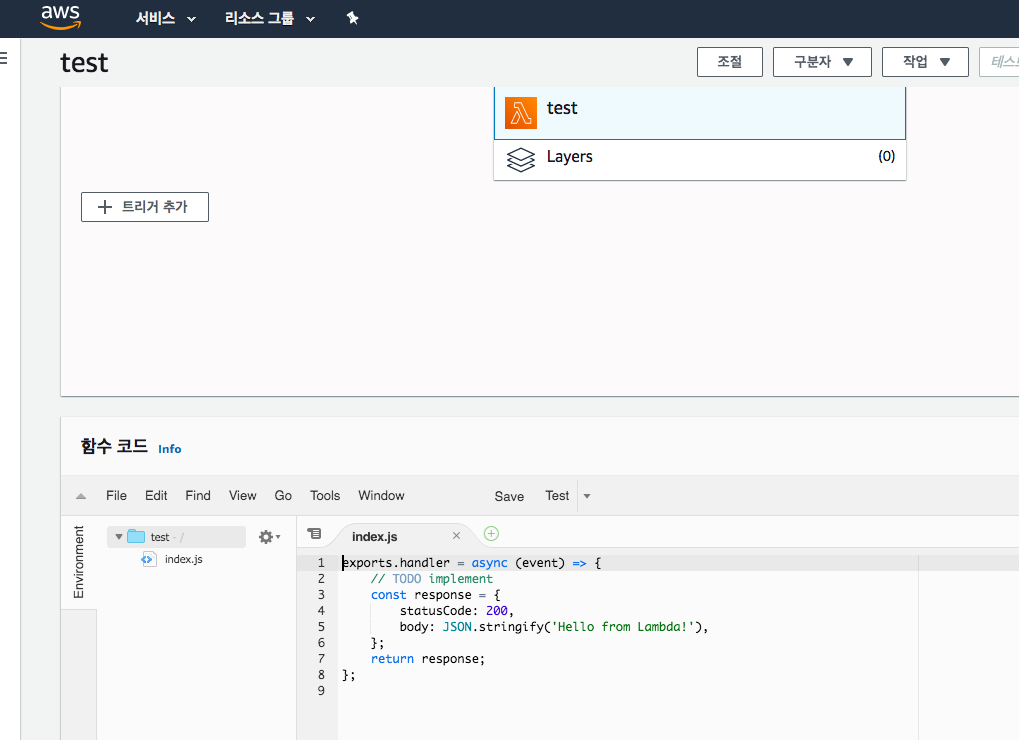Click the pin shortcut icon in header
1019x740 pixels.
(x=352, y=18)
